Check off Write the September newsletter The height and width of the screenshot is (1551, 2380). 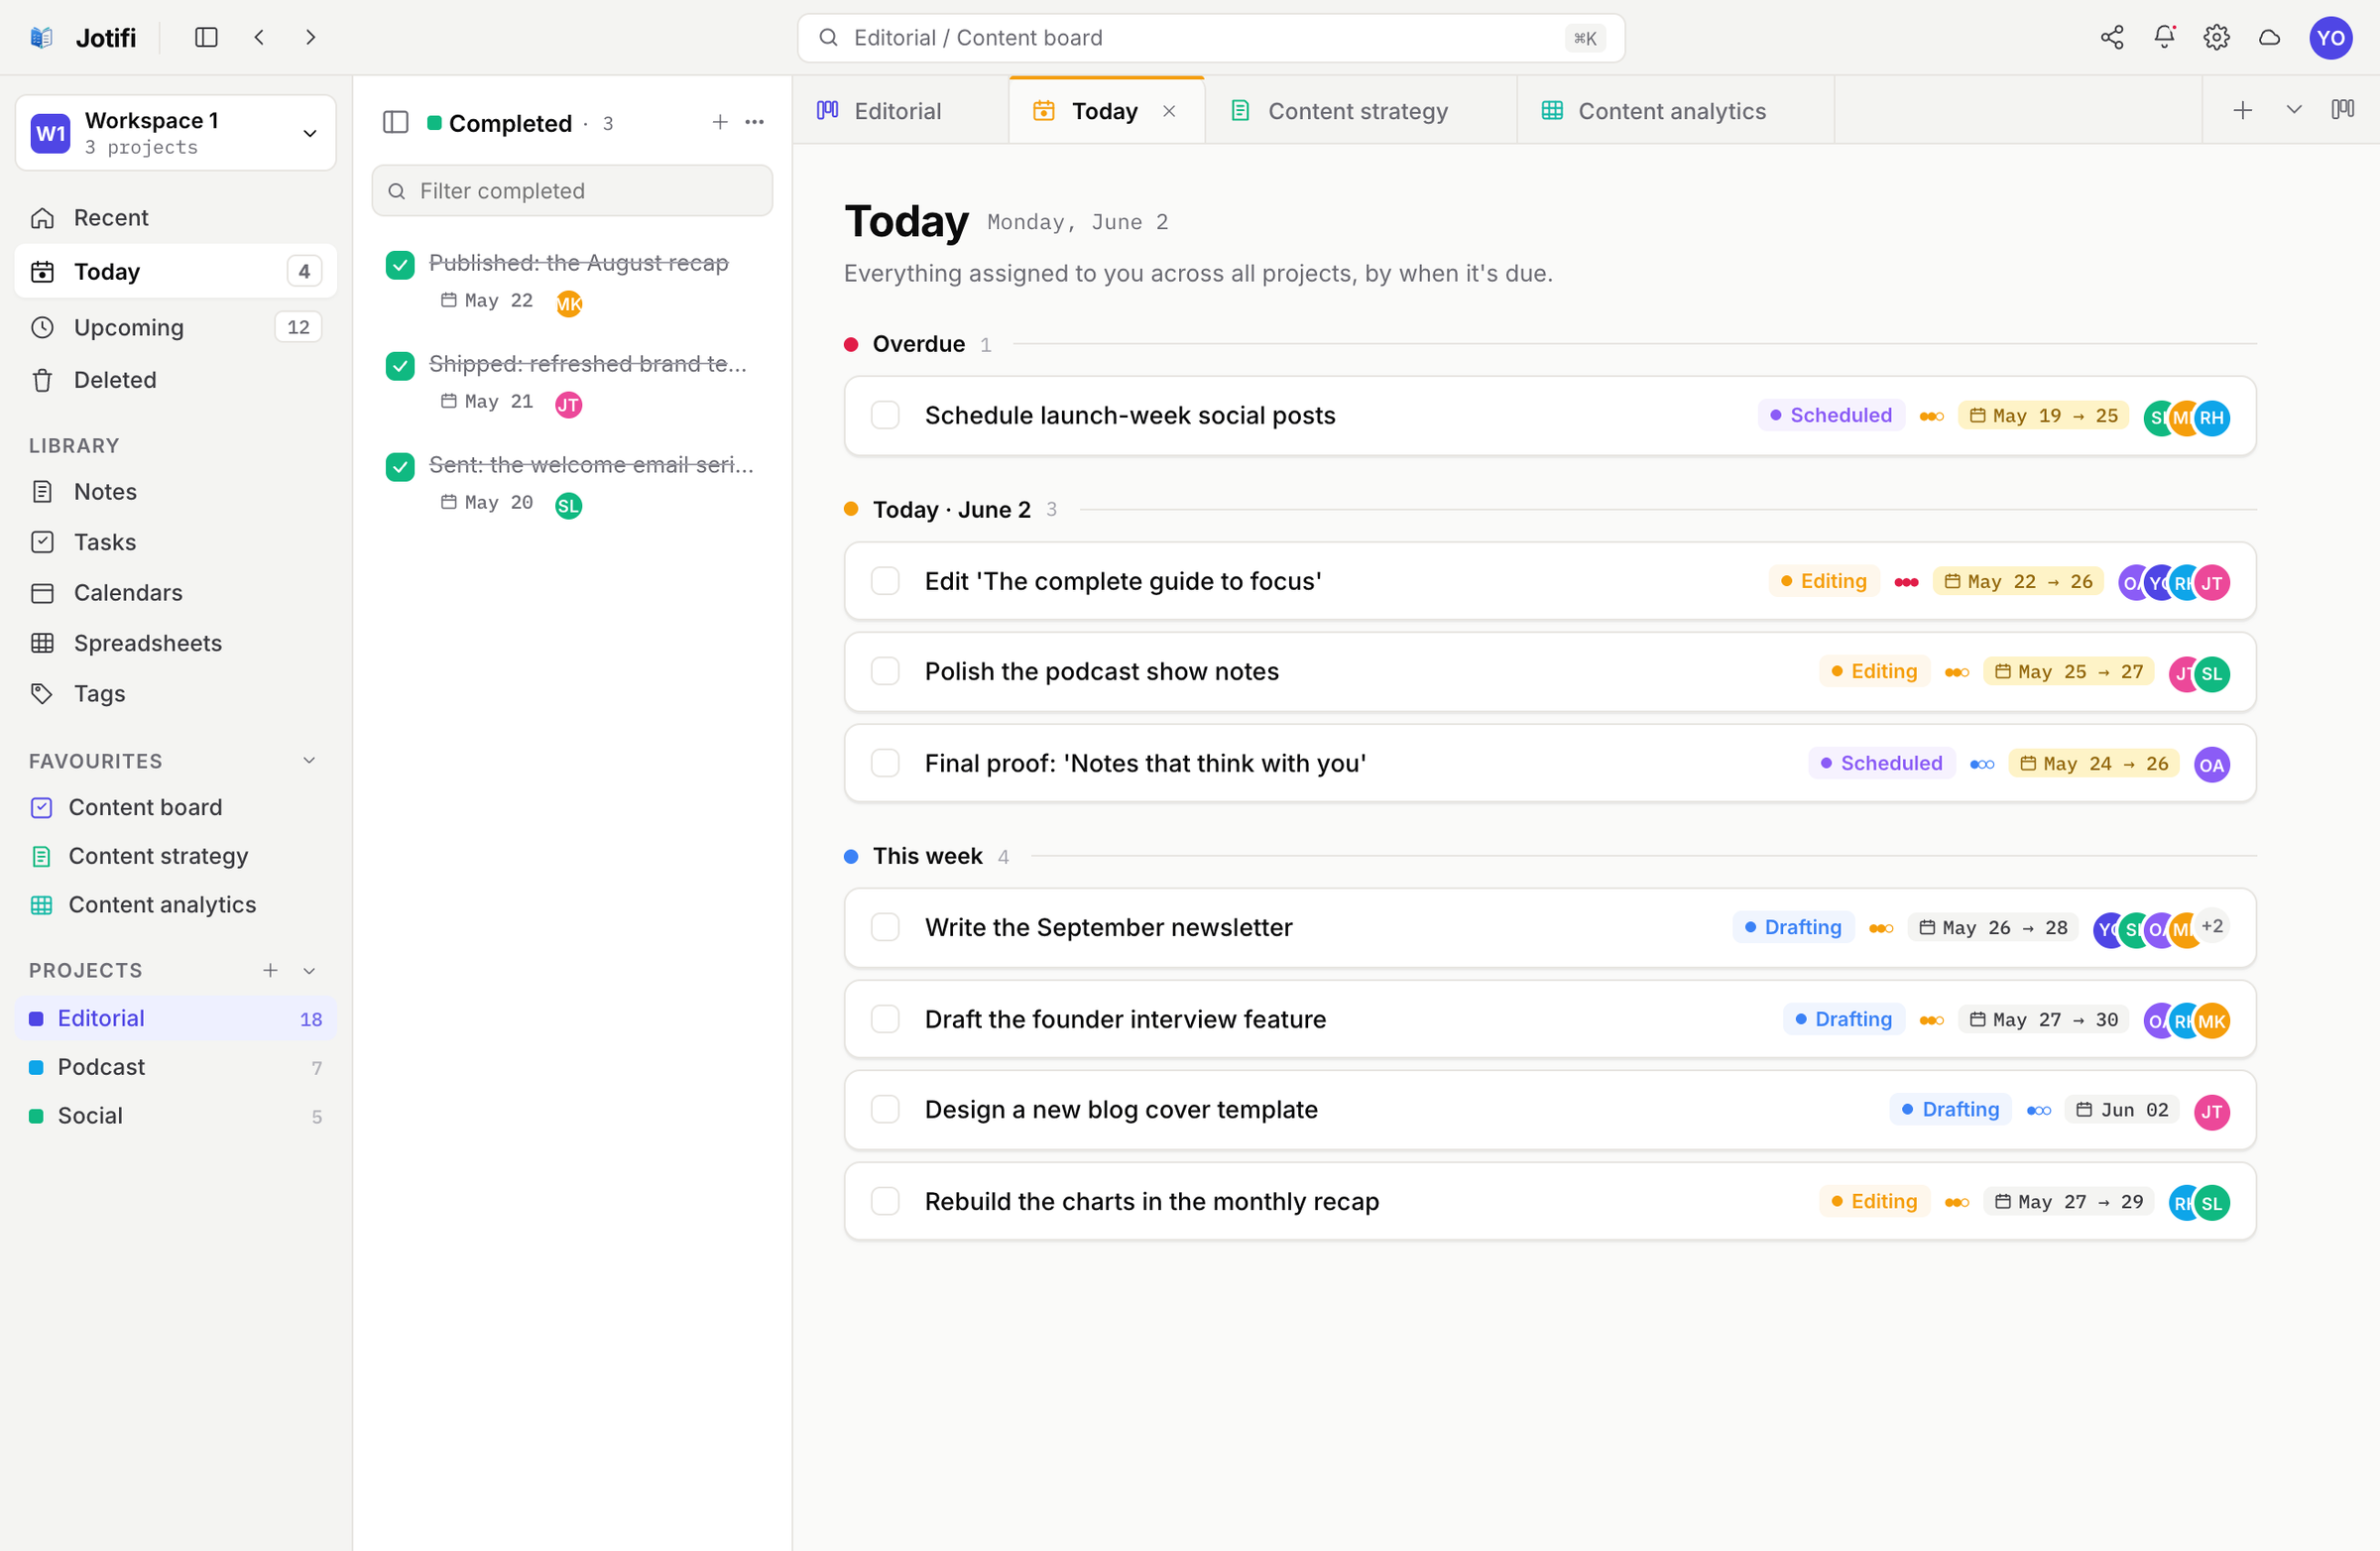tap(885, 927)
